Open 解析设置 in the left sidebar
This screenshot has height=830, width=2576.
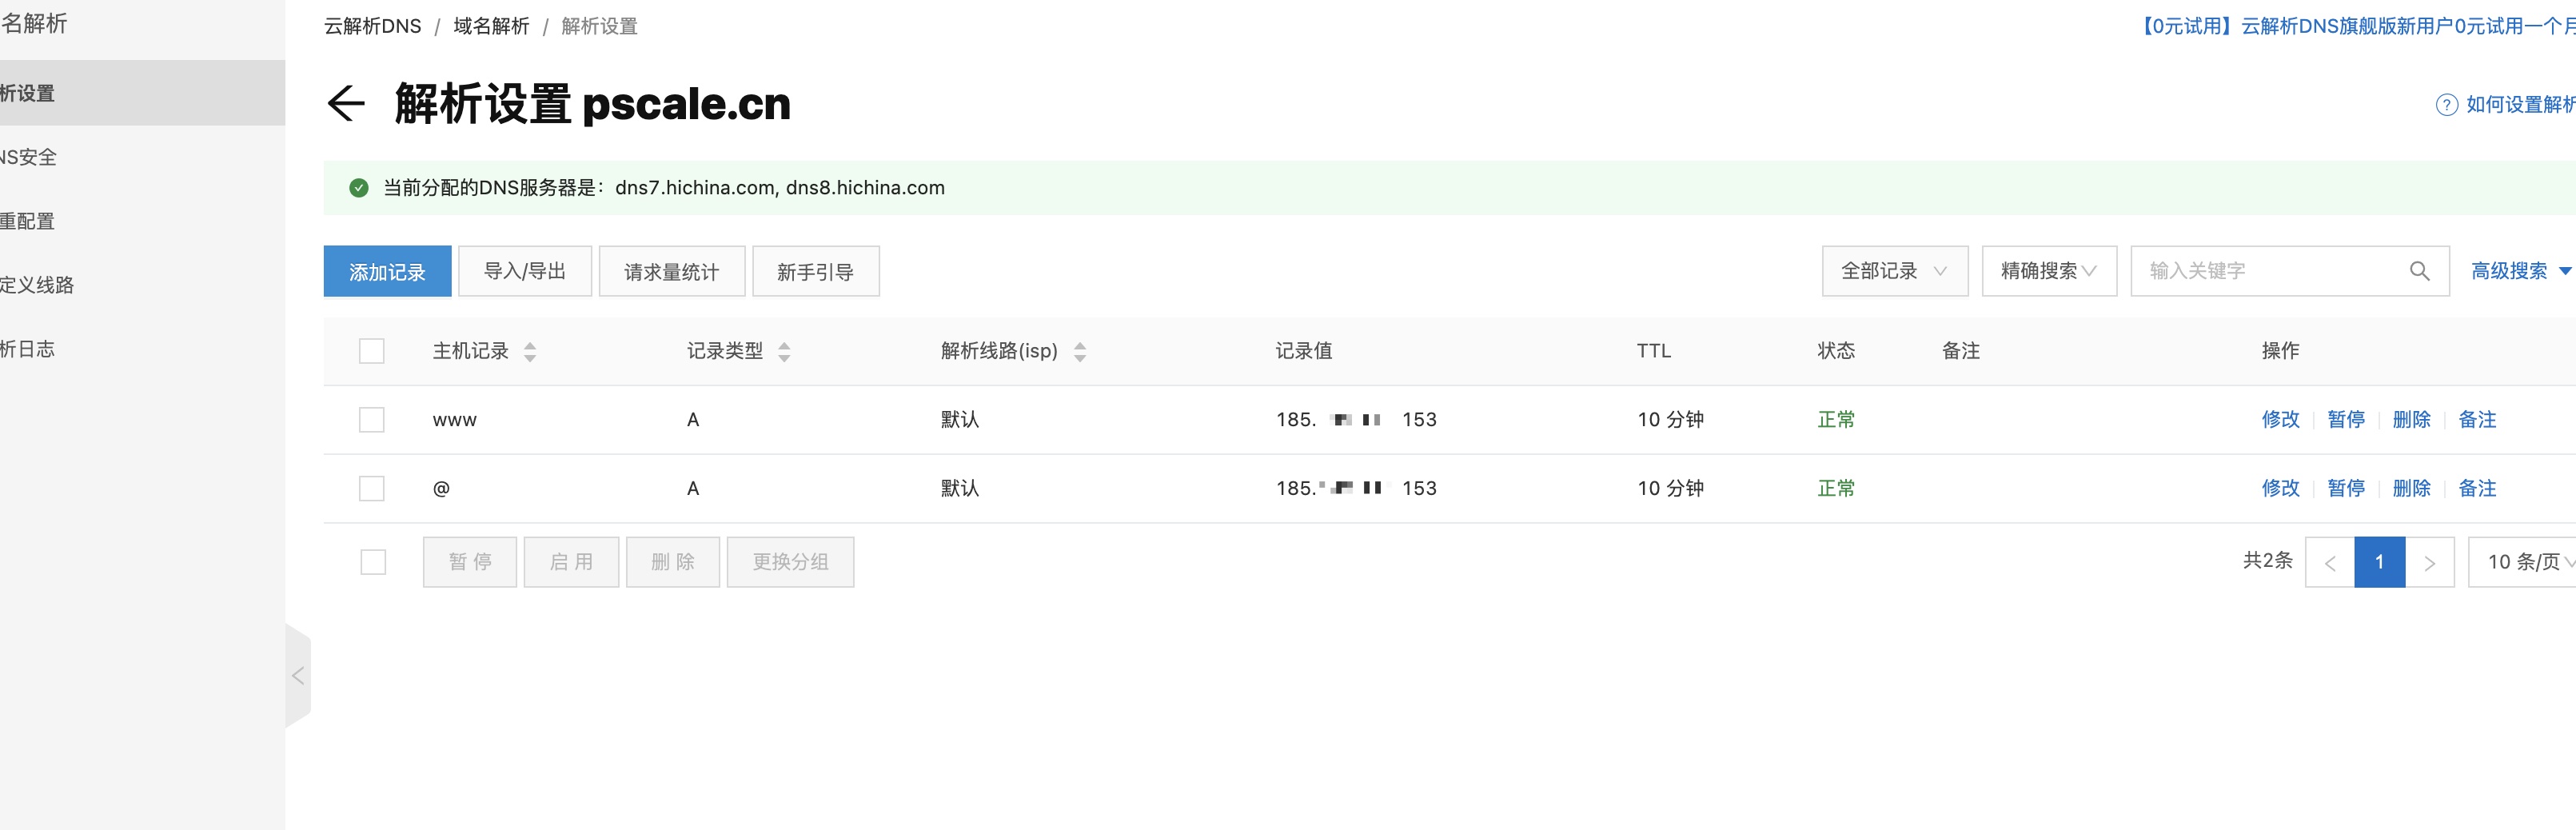tap(142, 93)
